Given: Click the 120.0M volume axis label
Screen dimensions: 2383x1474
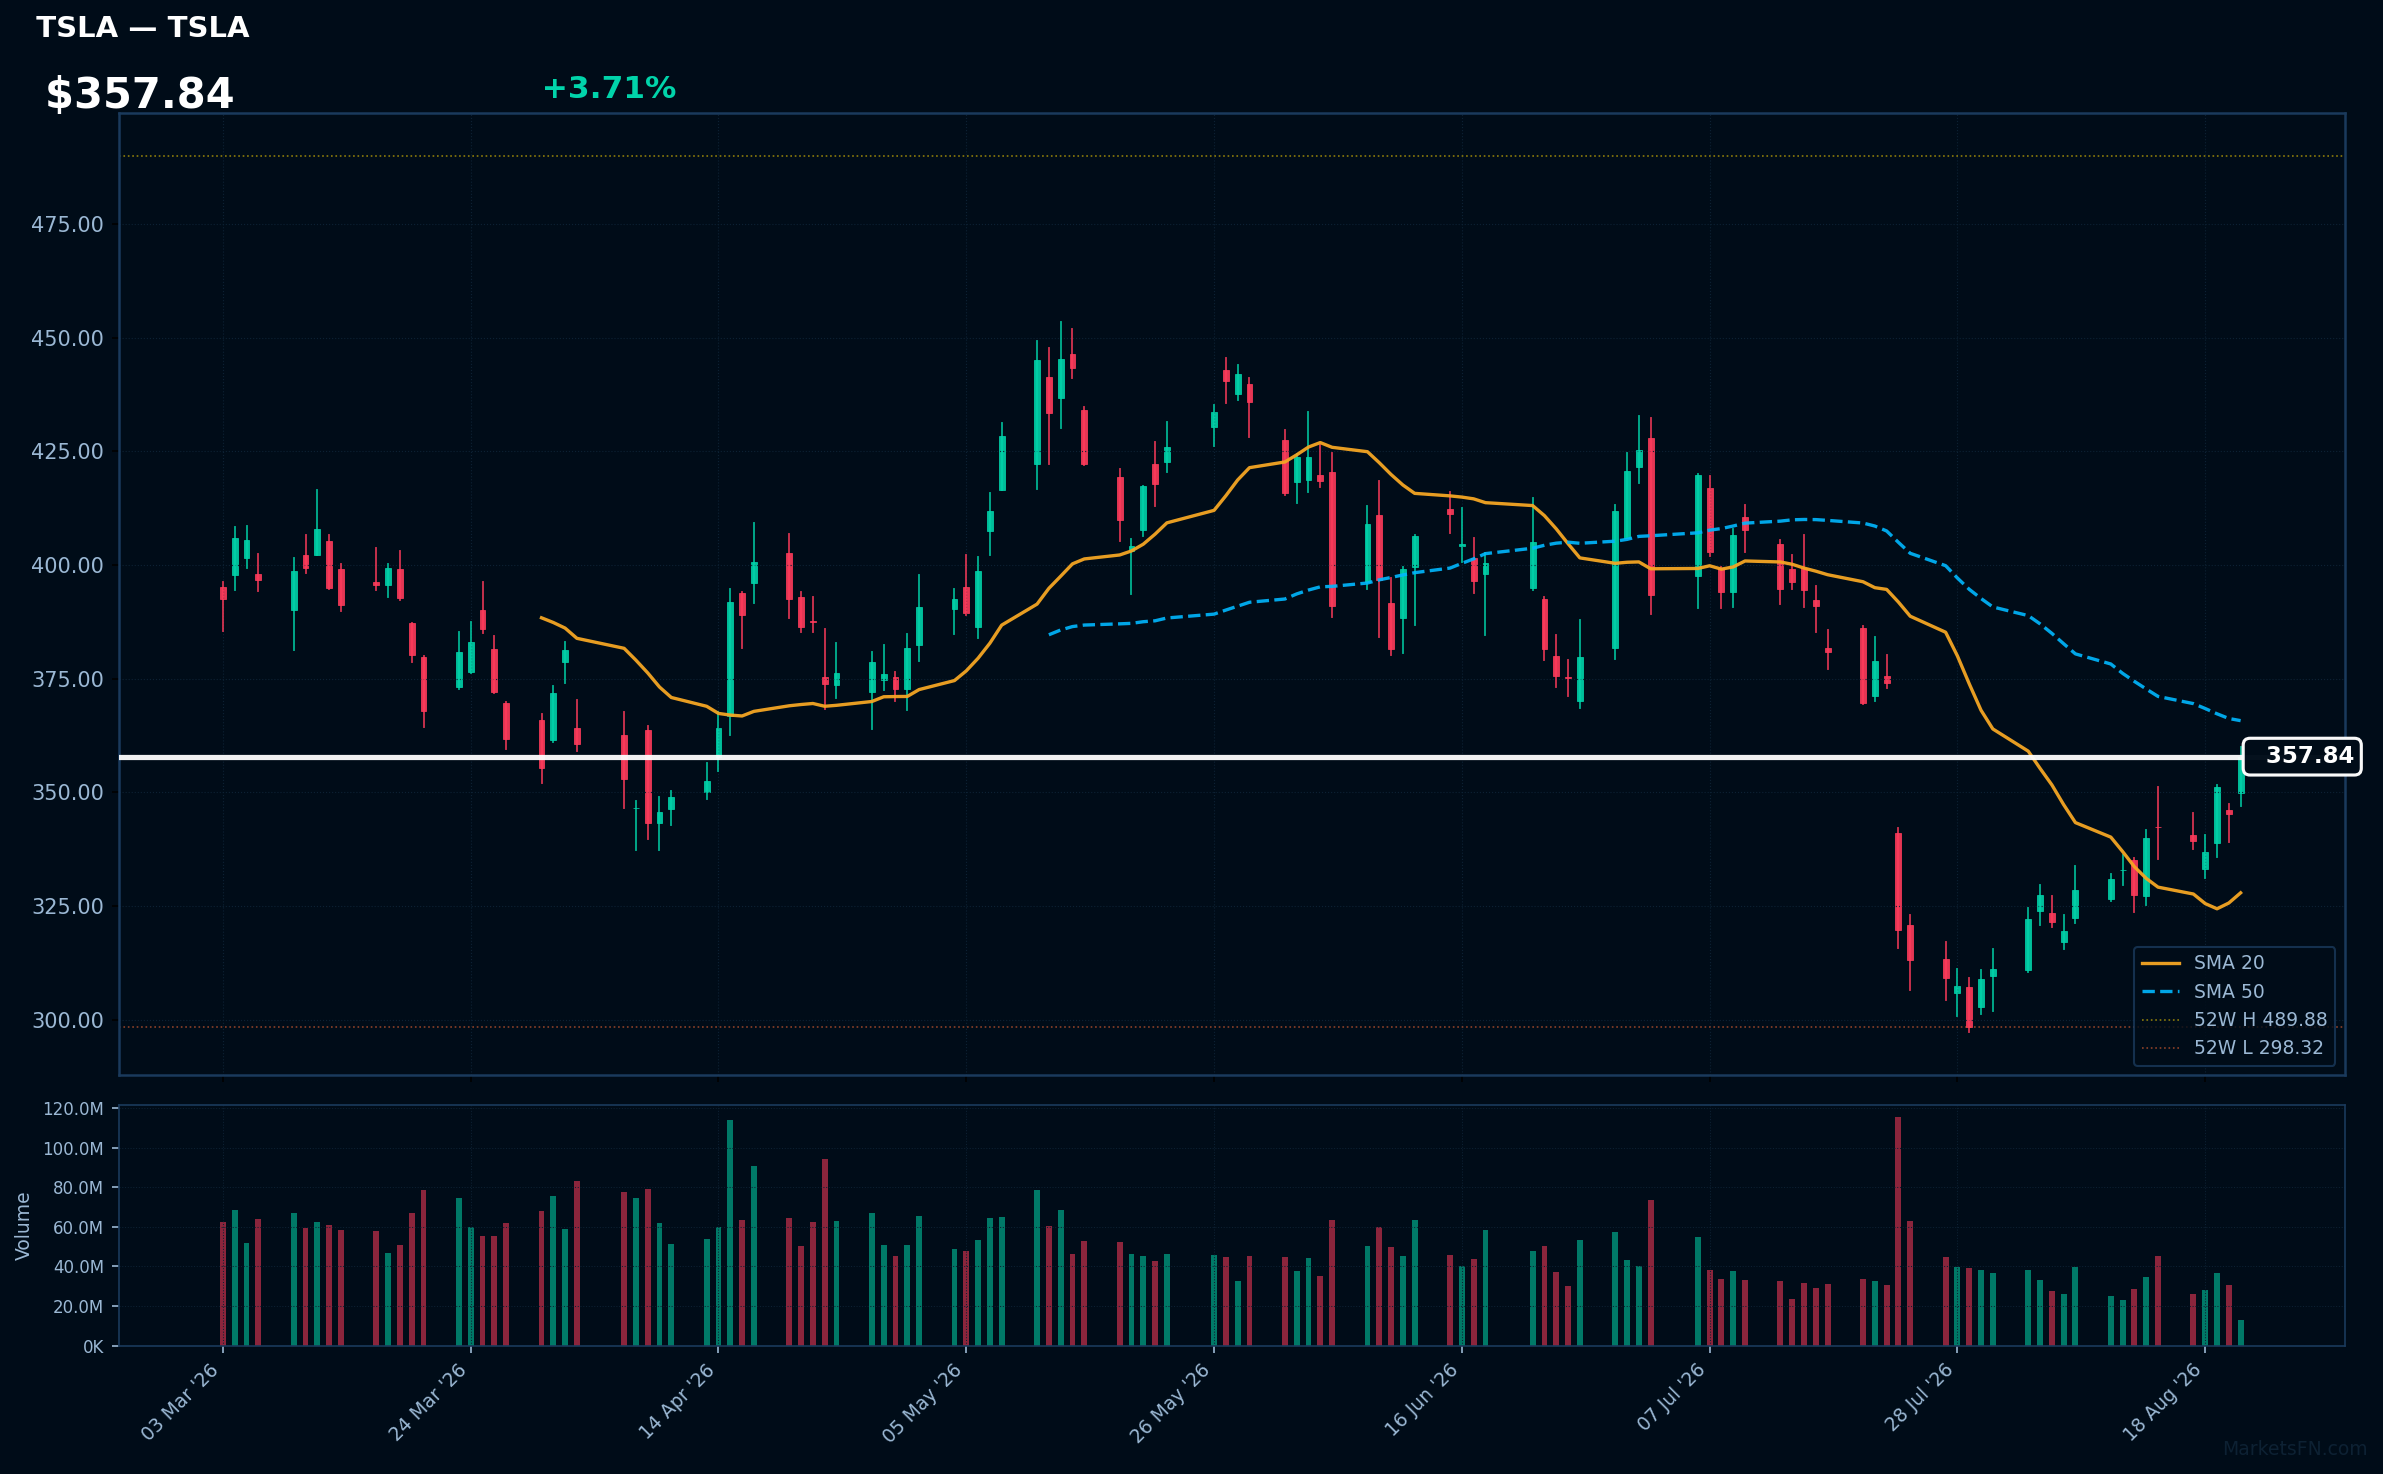Looking at the screenshot, I should [x=73, y=1109].
